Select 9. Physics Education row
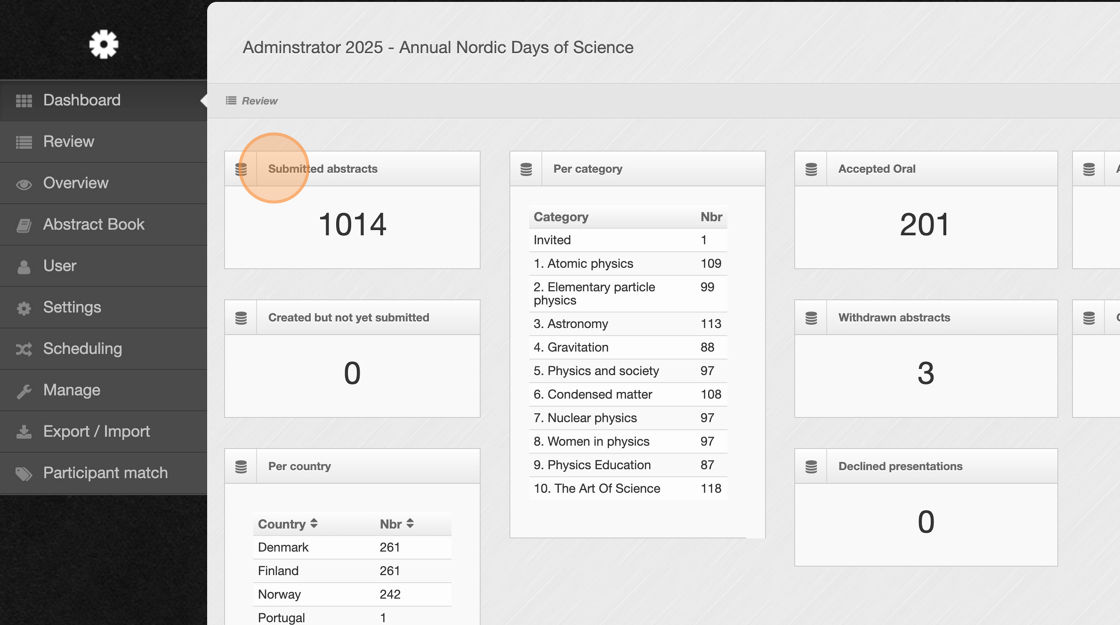 coord(628,465)
